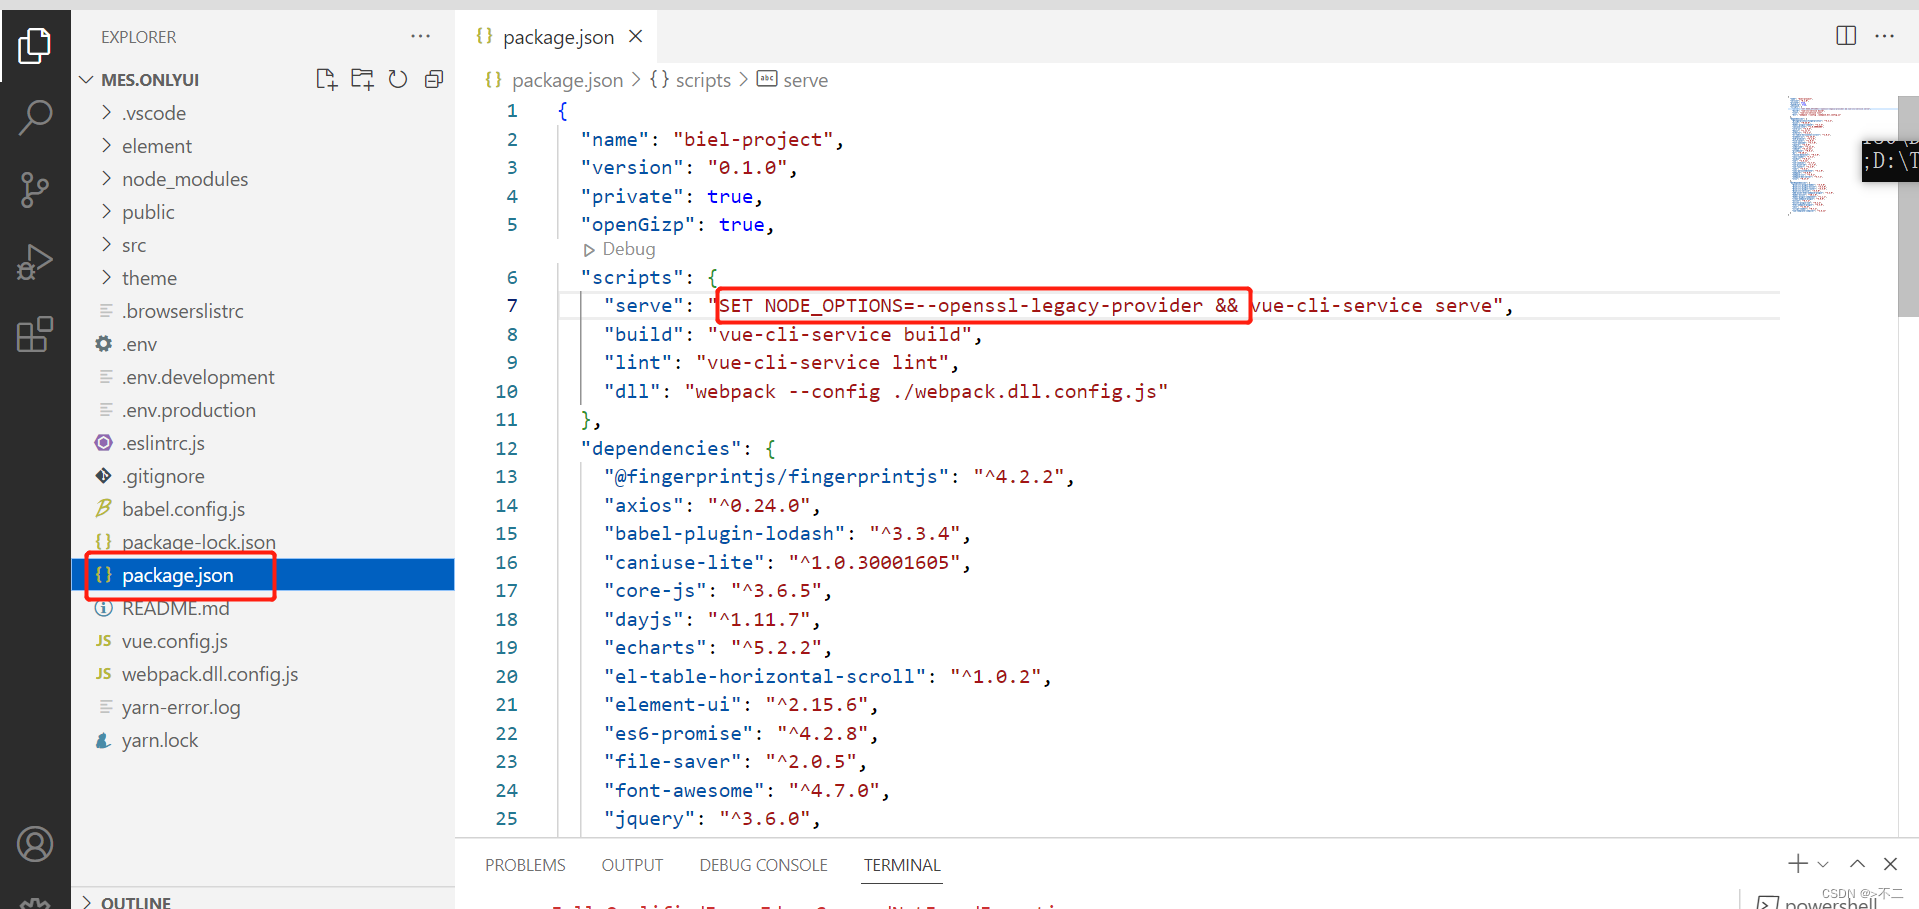Image resolution: width=1919 pixels, height=909 pixels.
Task: Click the "element-ui" dependency line
Action: (741, 705)
